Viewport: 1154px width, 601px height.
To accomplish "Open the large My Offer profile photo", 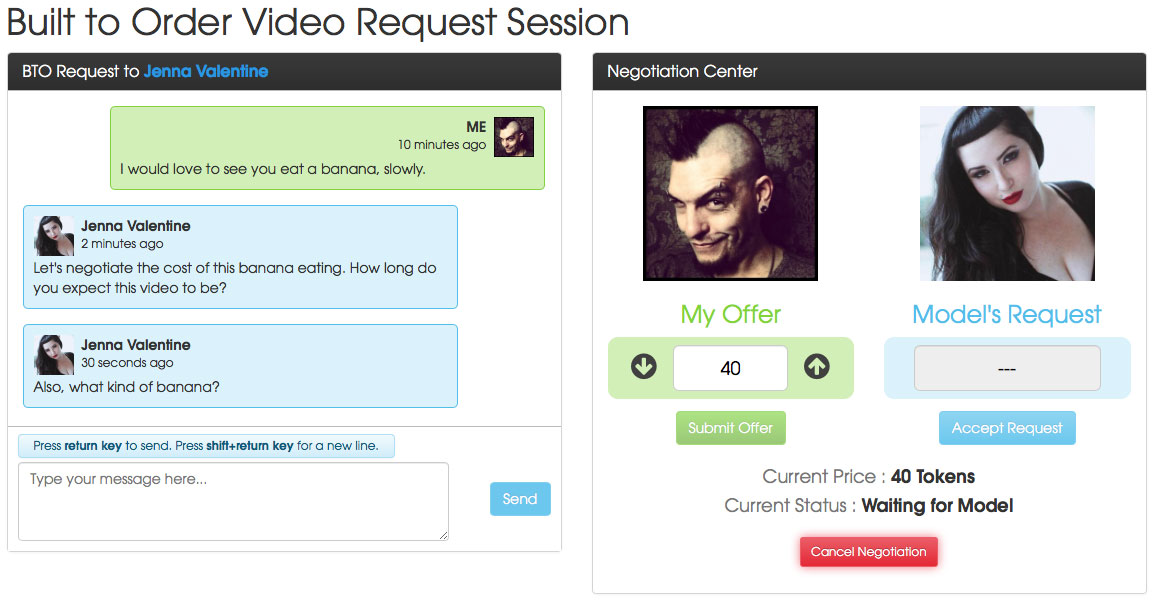I will [x=730, y=193].
